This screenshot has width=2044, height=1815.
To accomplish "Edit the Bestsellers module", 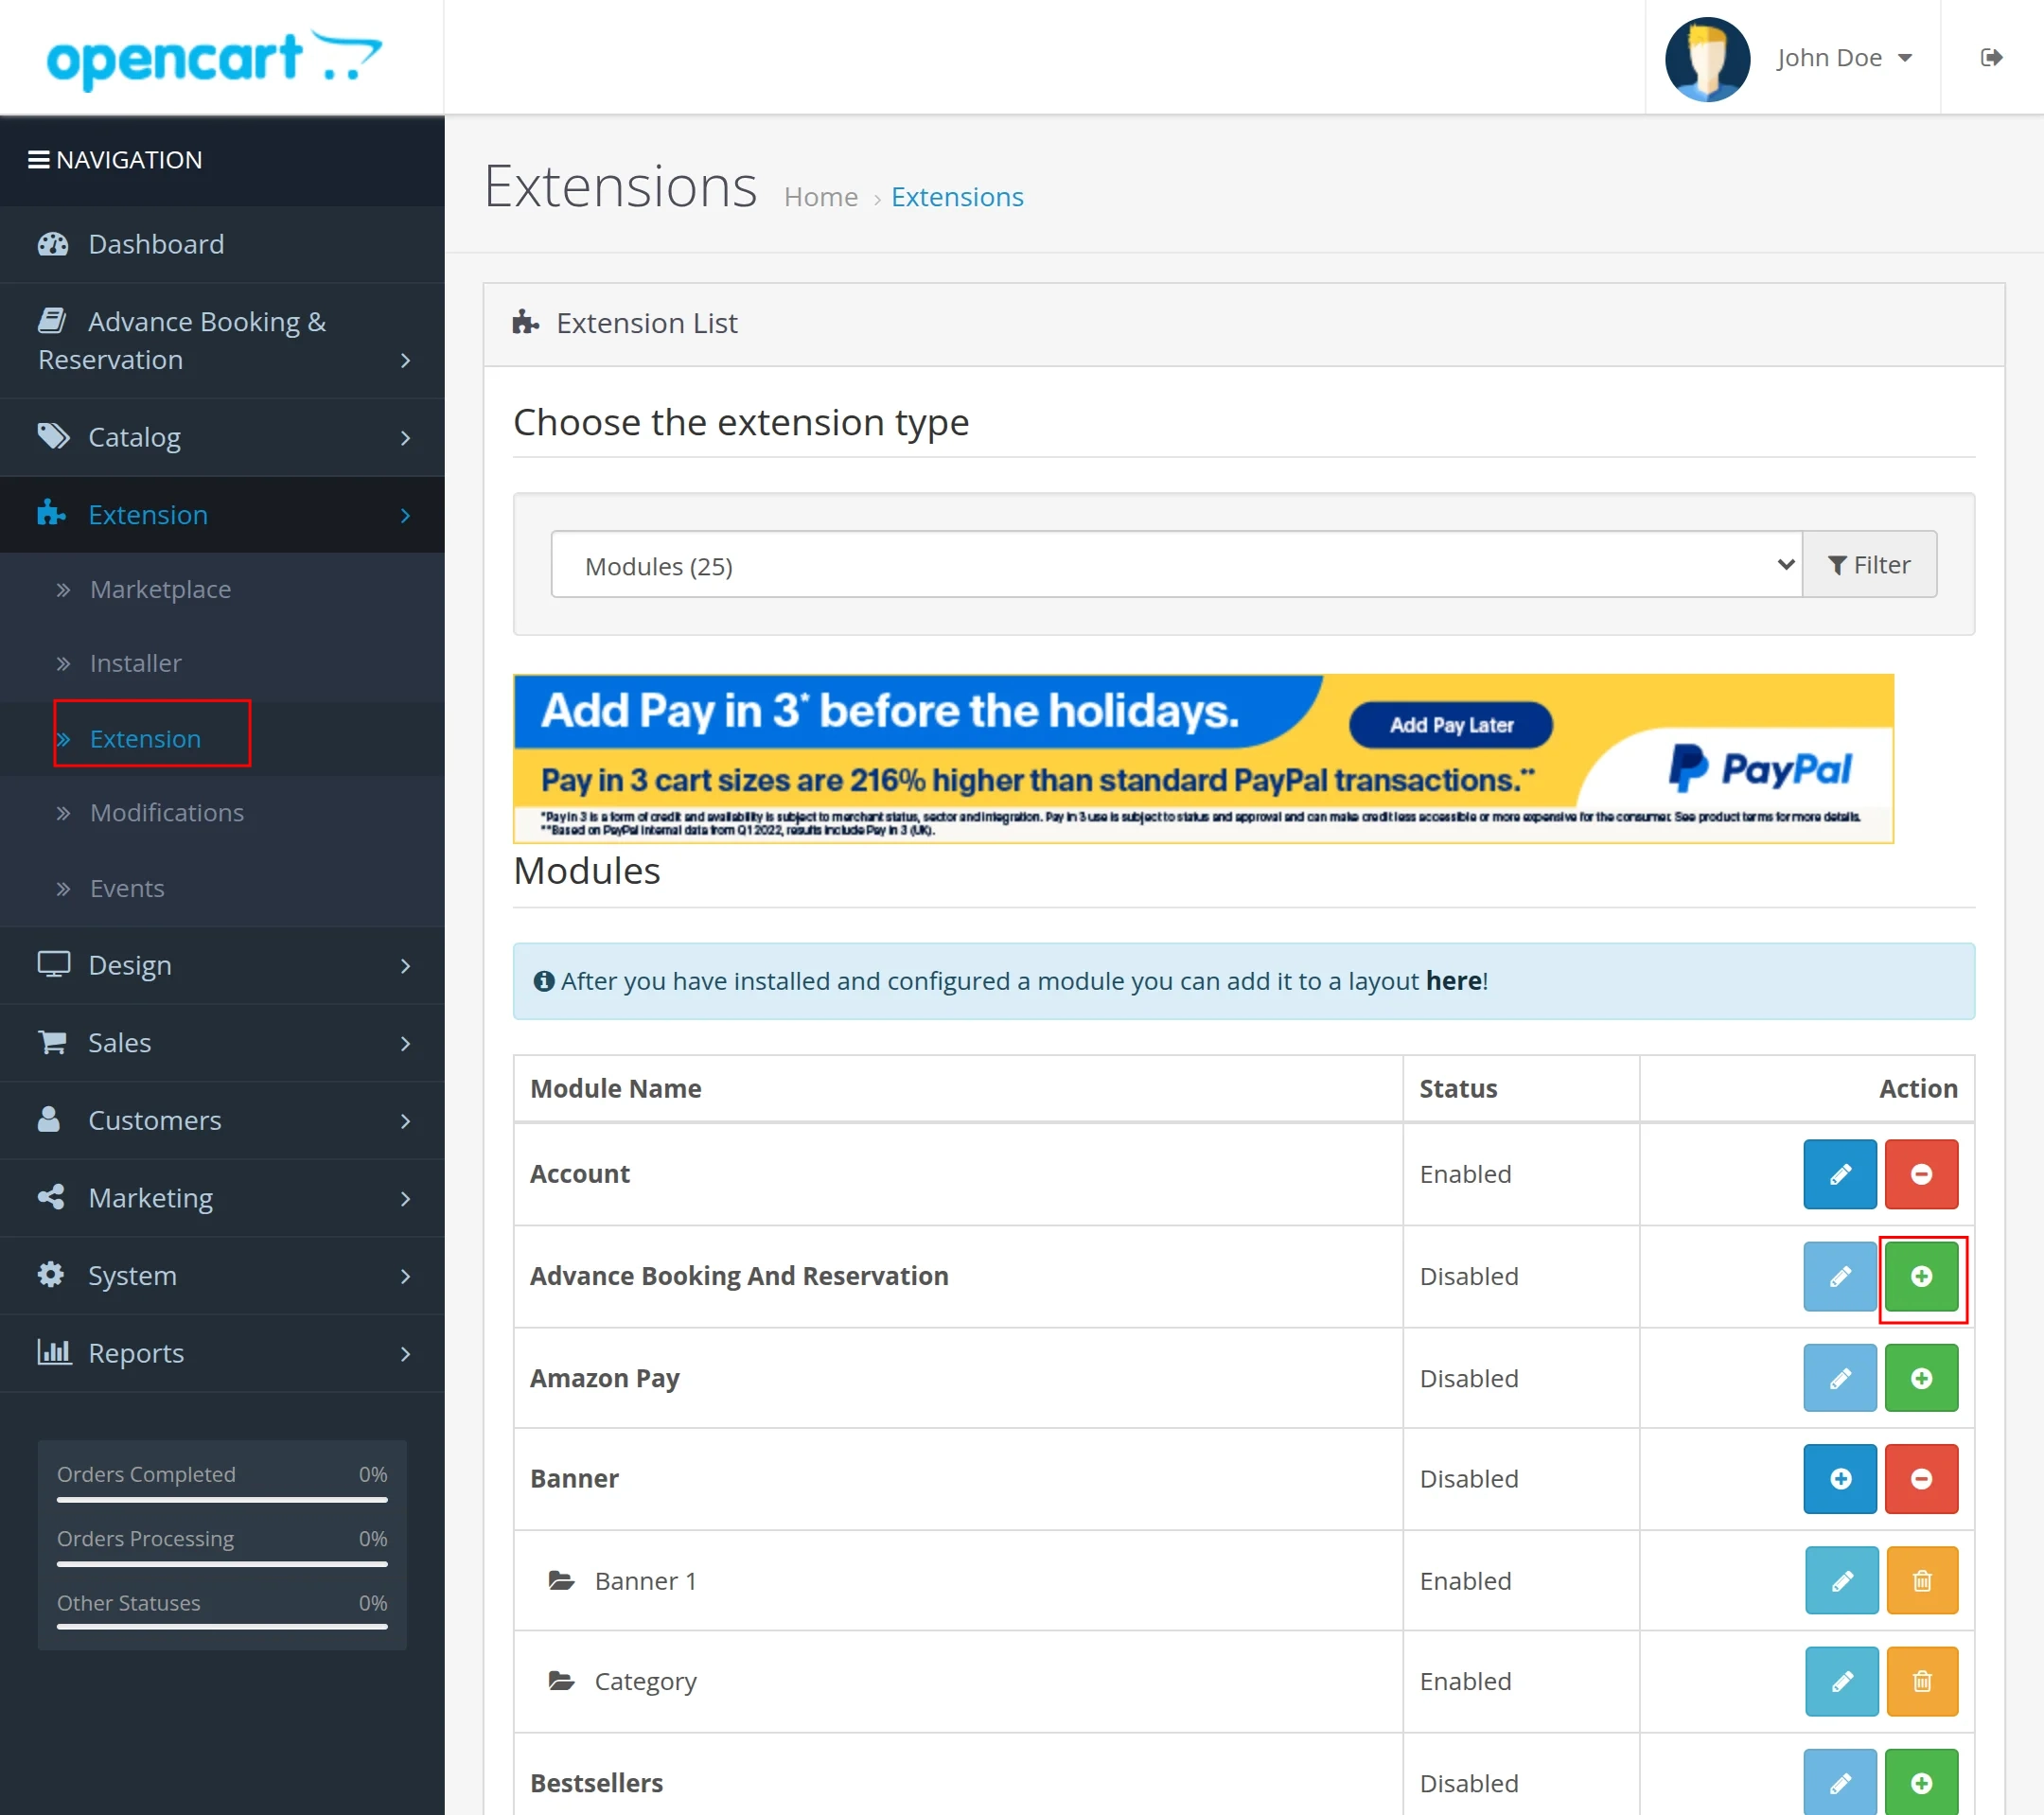I will click(1839, 1781).
